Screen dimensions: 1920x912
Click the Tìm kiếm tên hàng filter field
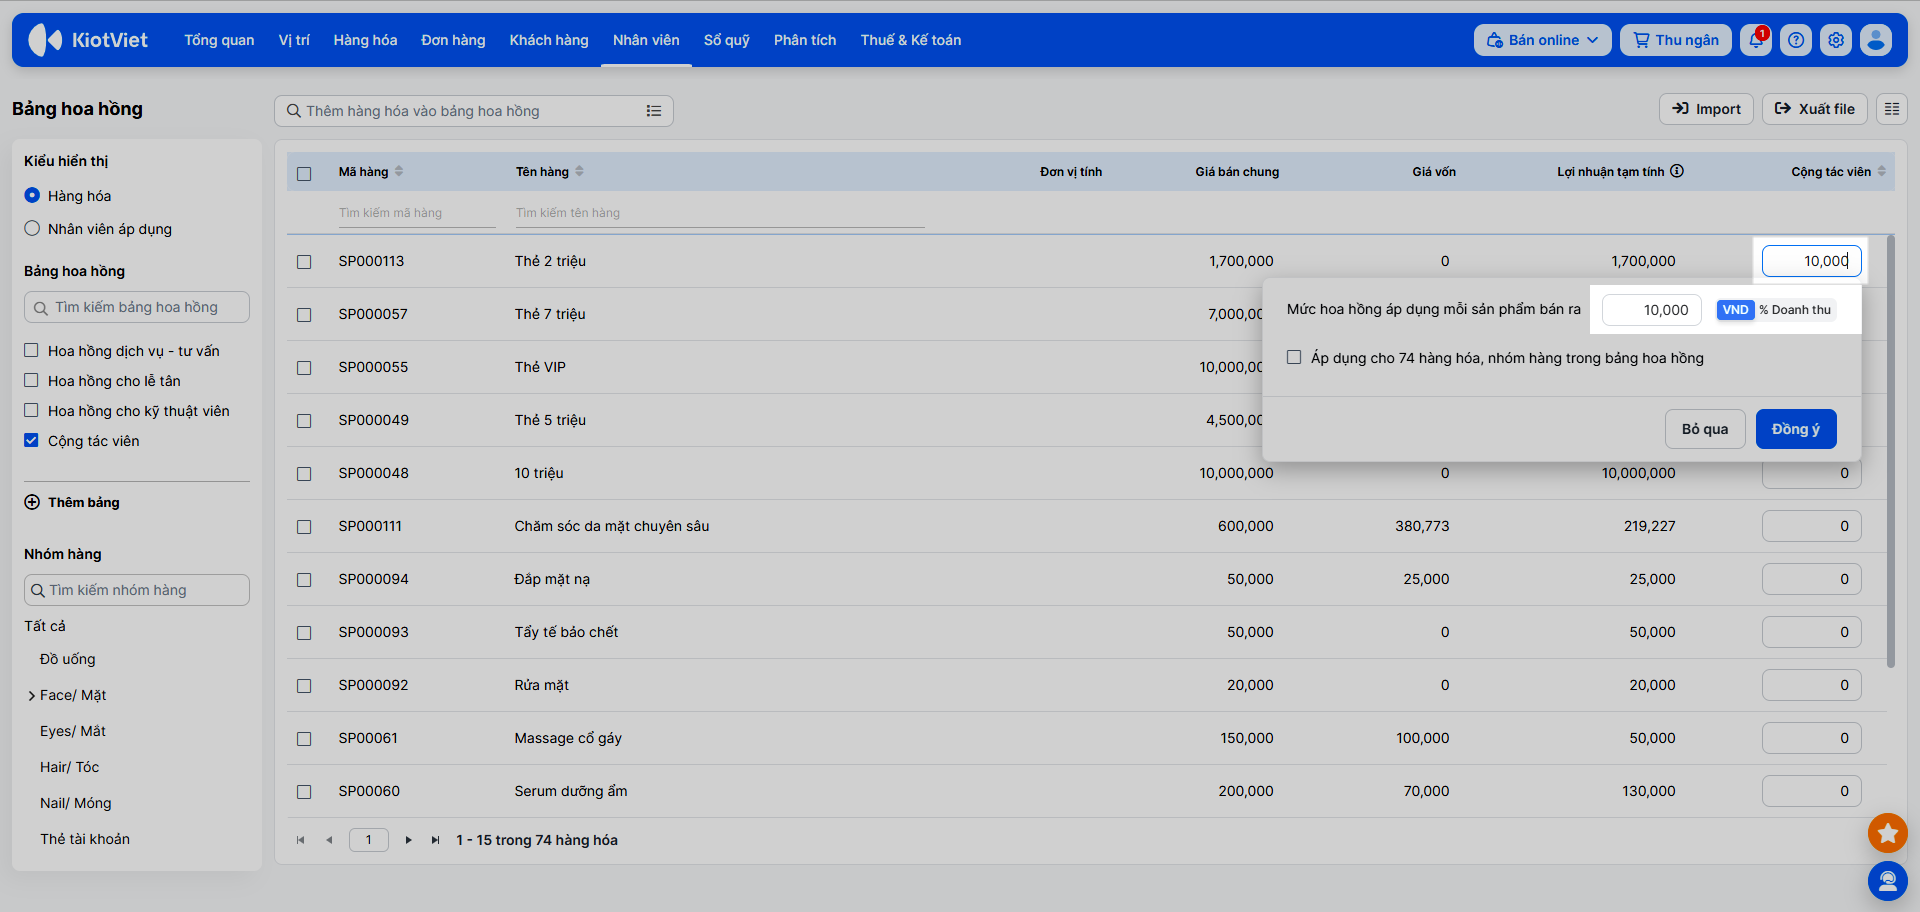tap(720, 213)
